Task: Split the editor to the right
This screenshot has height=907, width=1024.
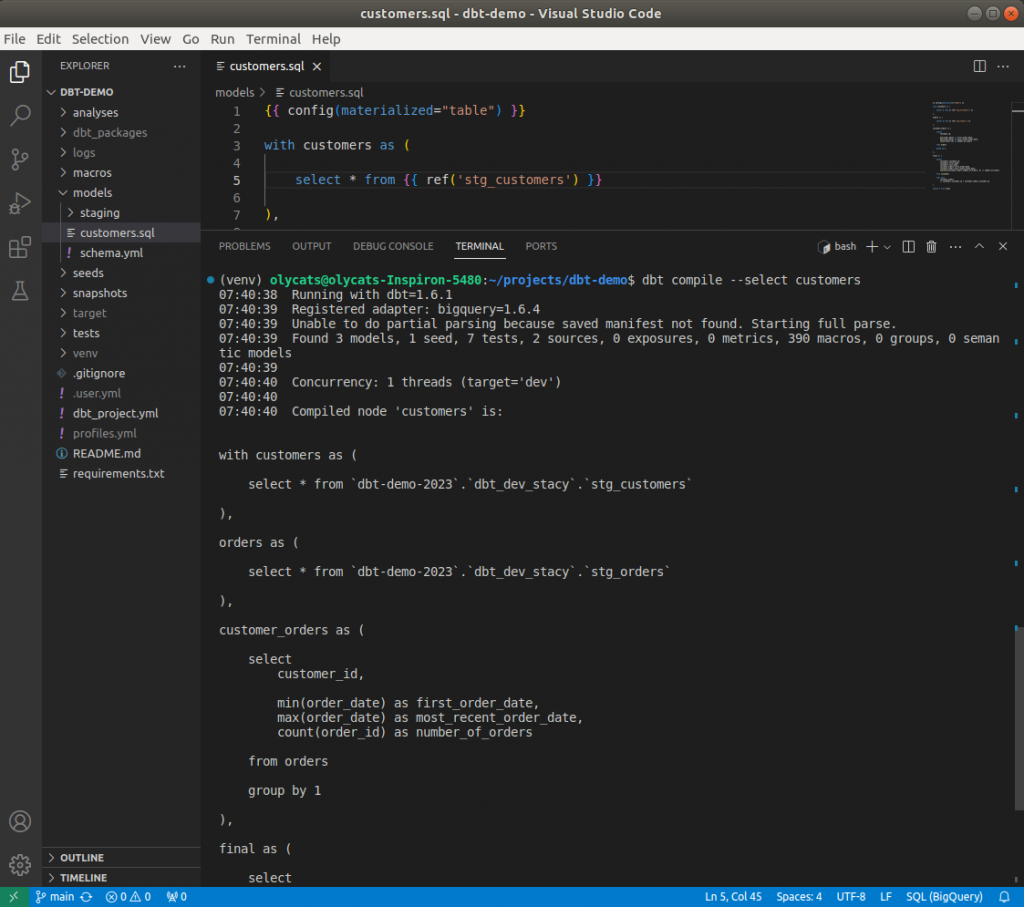Action: point(979,66)
